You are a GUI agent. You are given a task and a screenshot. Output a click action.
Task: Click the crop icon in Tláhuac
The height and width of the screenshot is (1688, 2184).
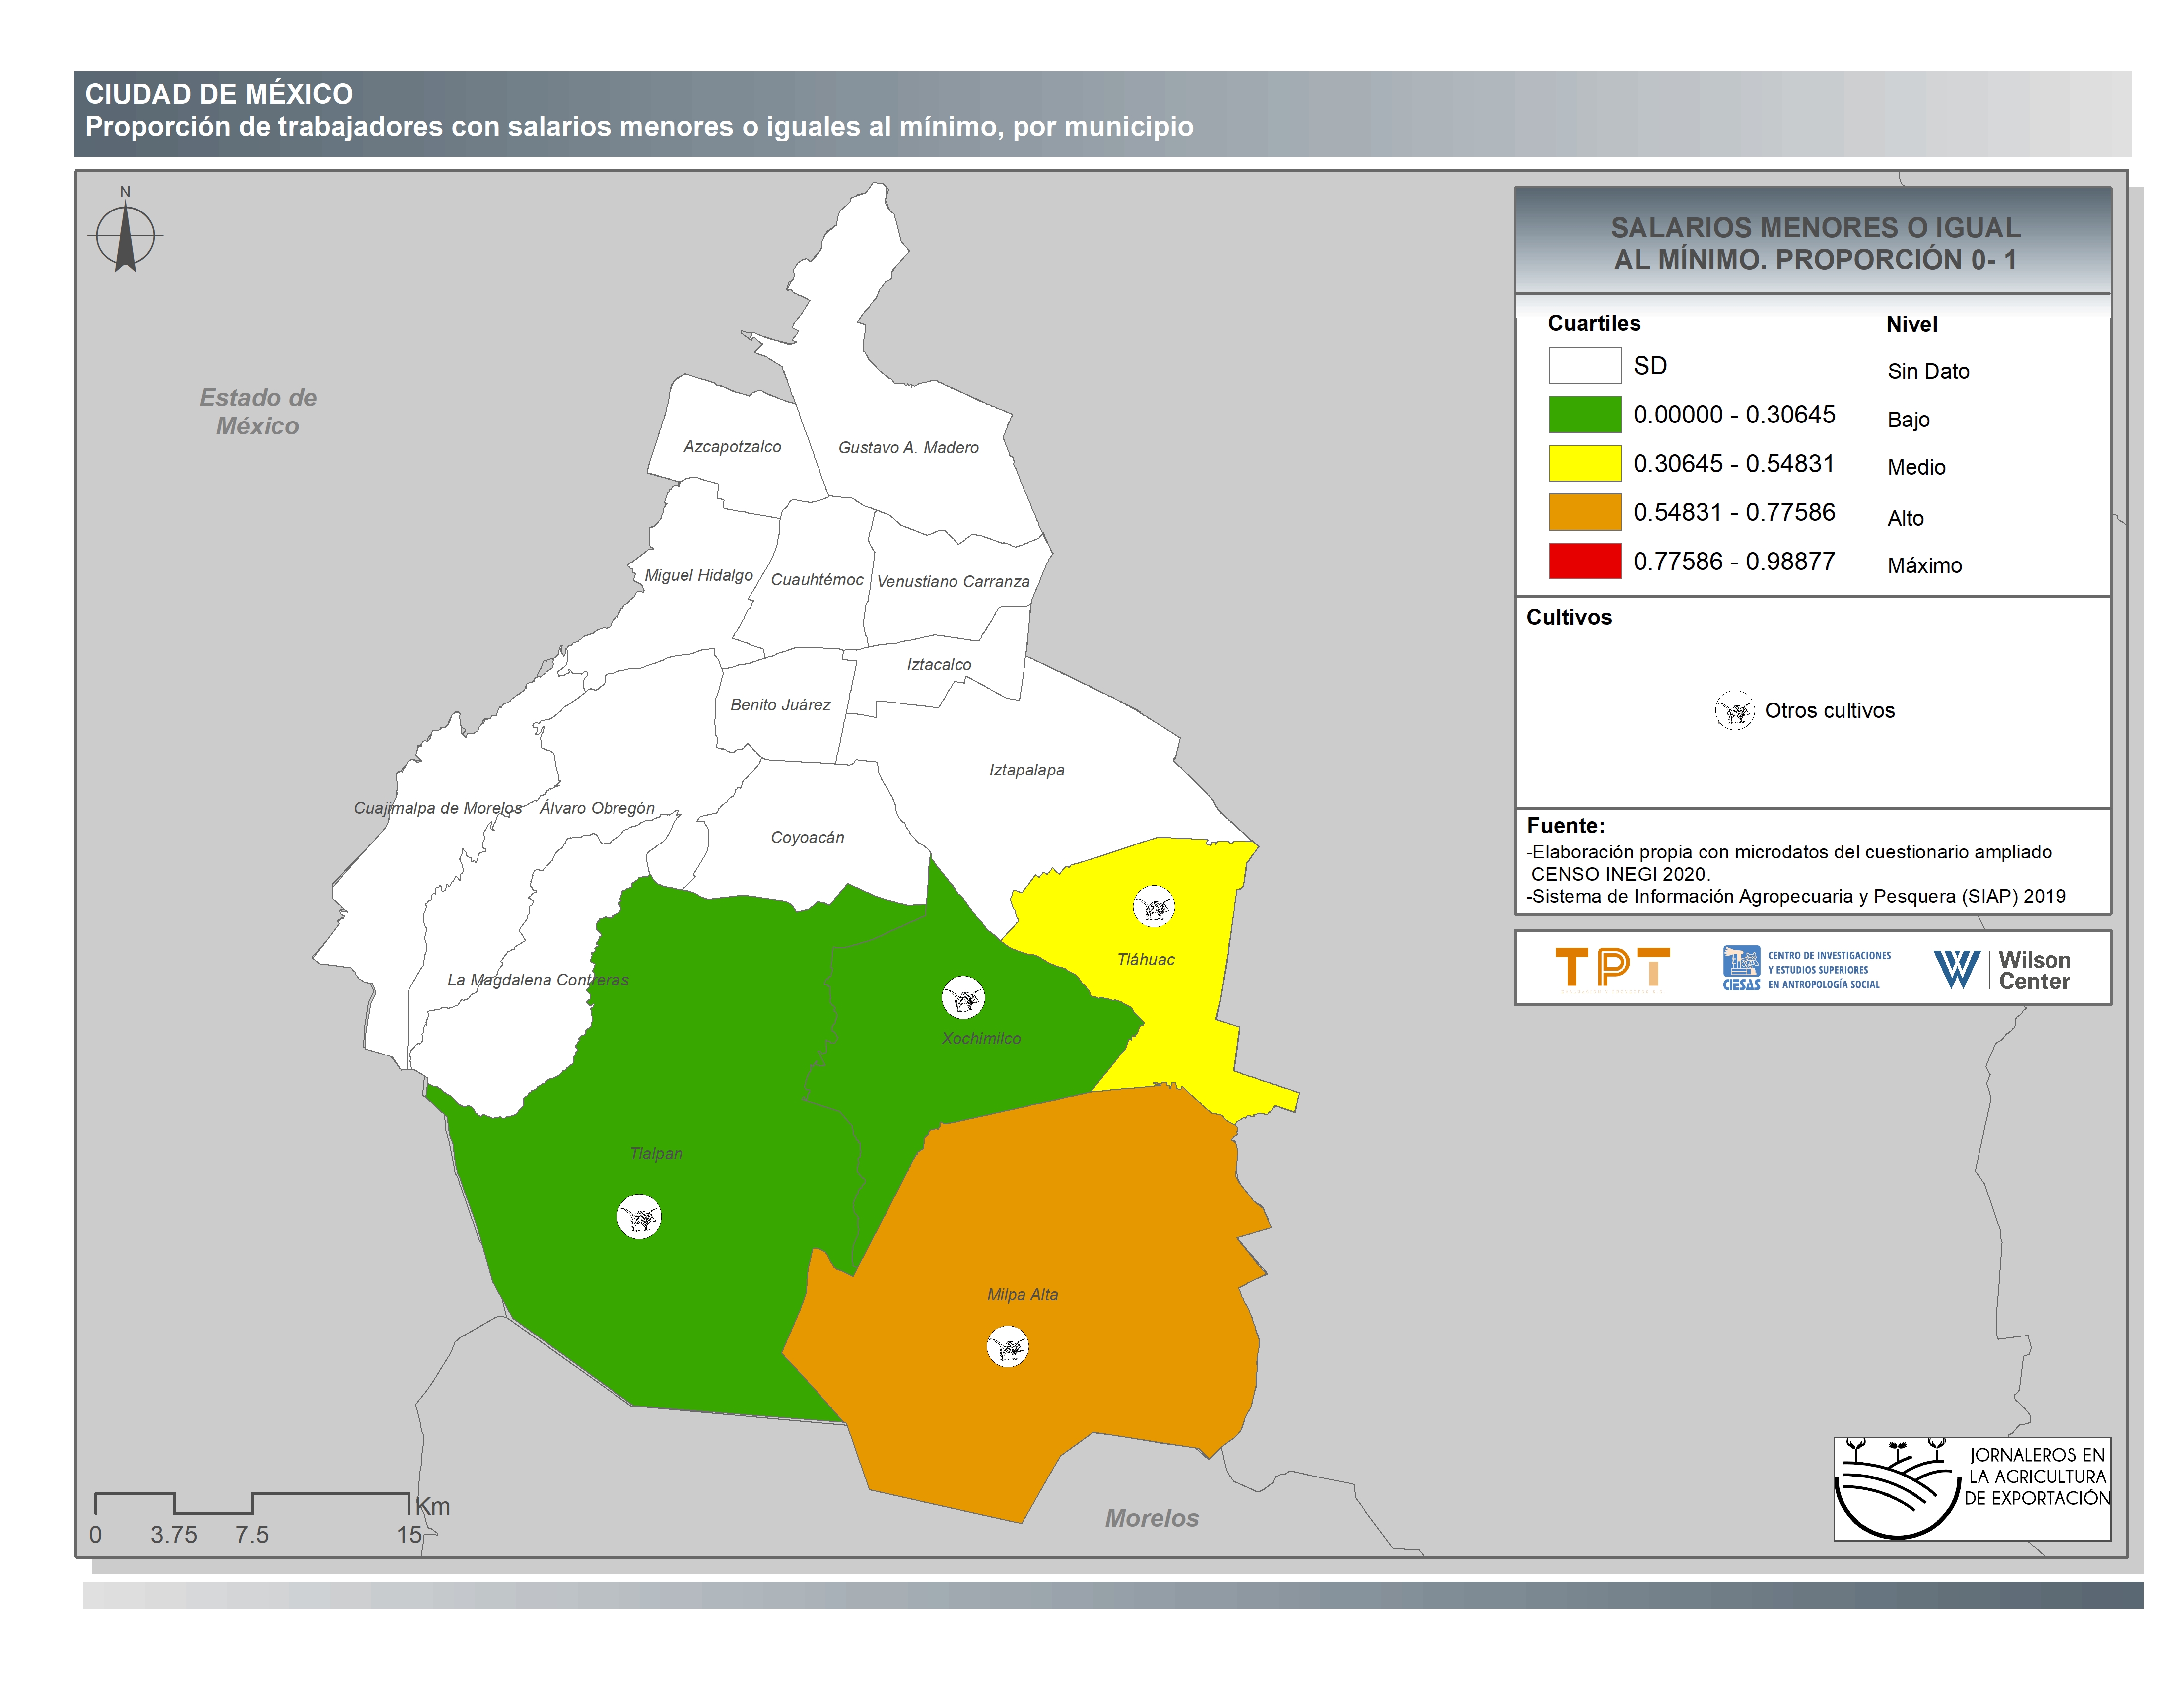click(1153, 906)
